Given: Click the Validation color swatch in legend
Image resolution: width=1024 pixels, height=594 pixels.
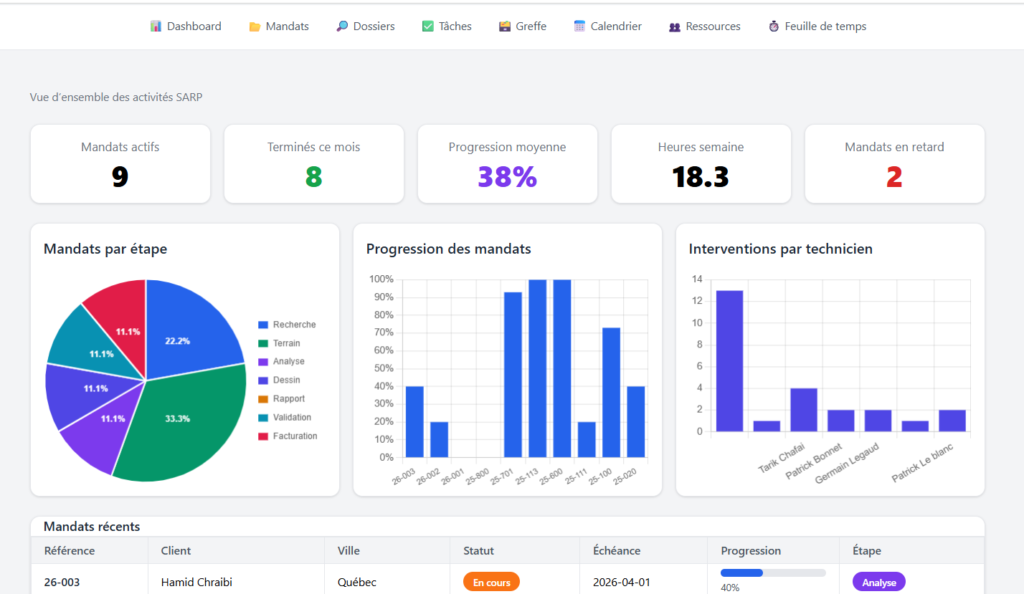Looking at the screenshot, I should click(x=264, y=418).
